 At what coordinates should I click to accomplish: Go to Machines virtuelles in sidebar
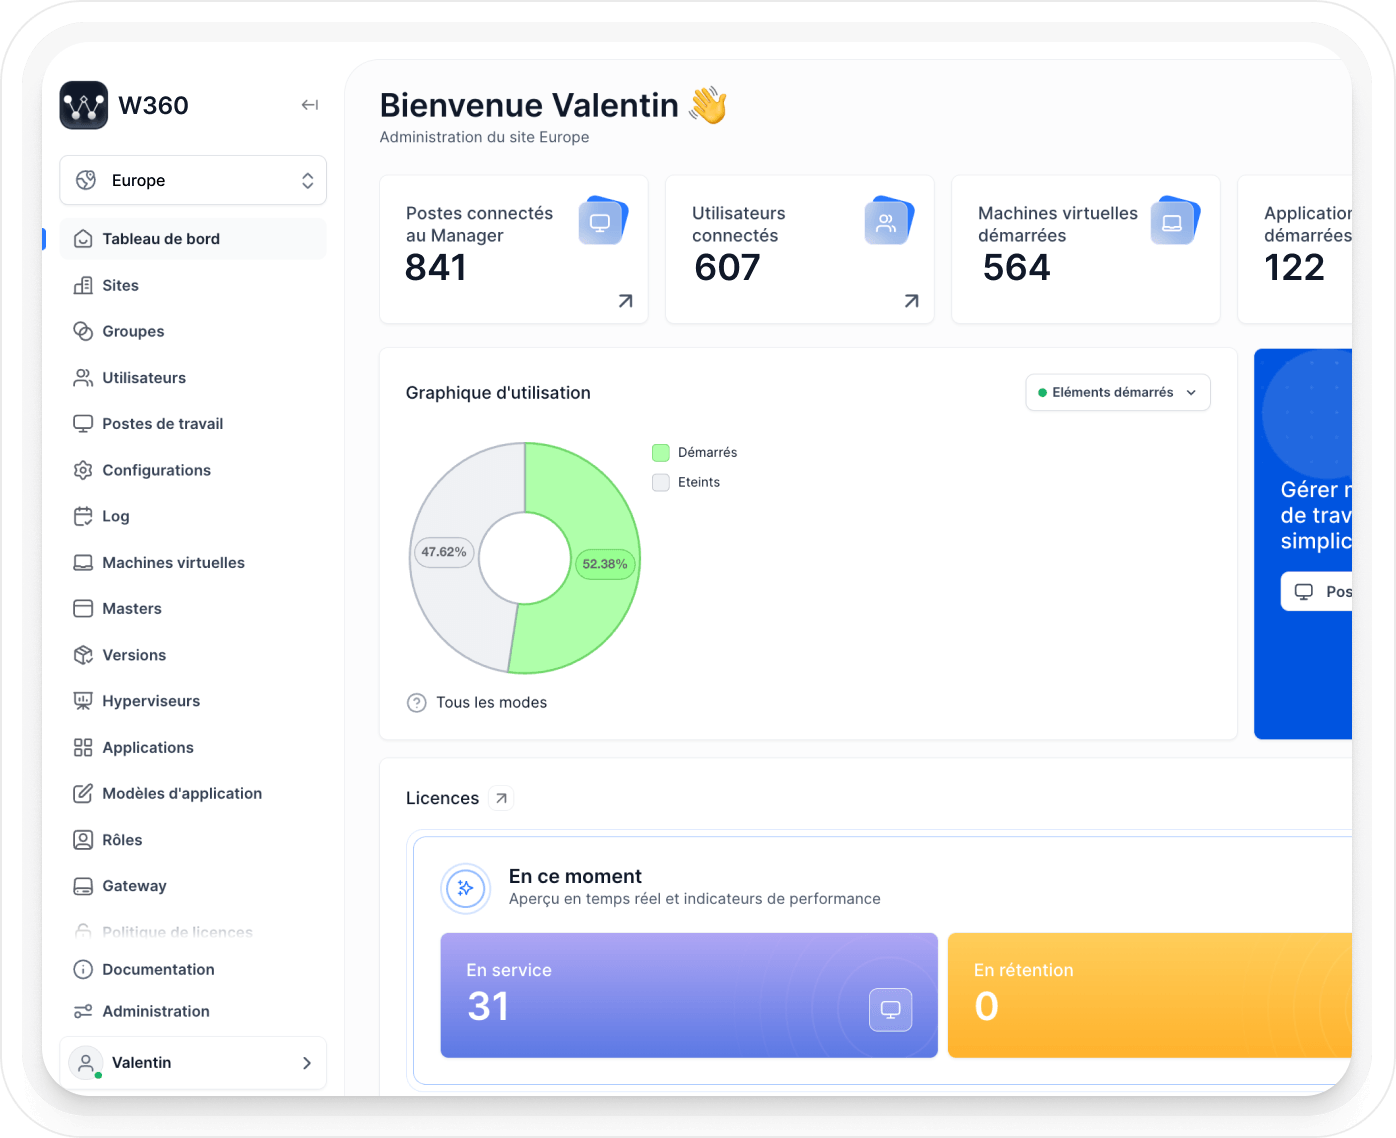coord(173,563)
